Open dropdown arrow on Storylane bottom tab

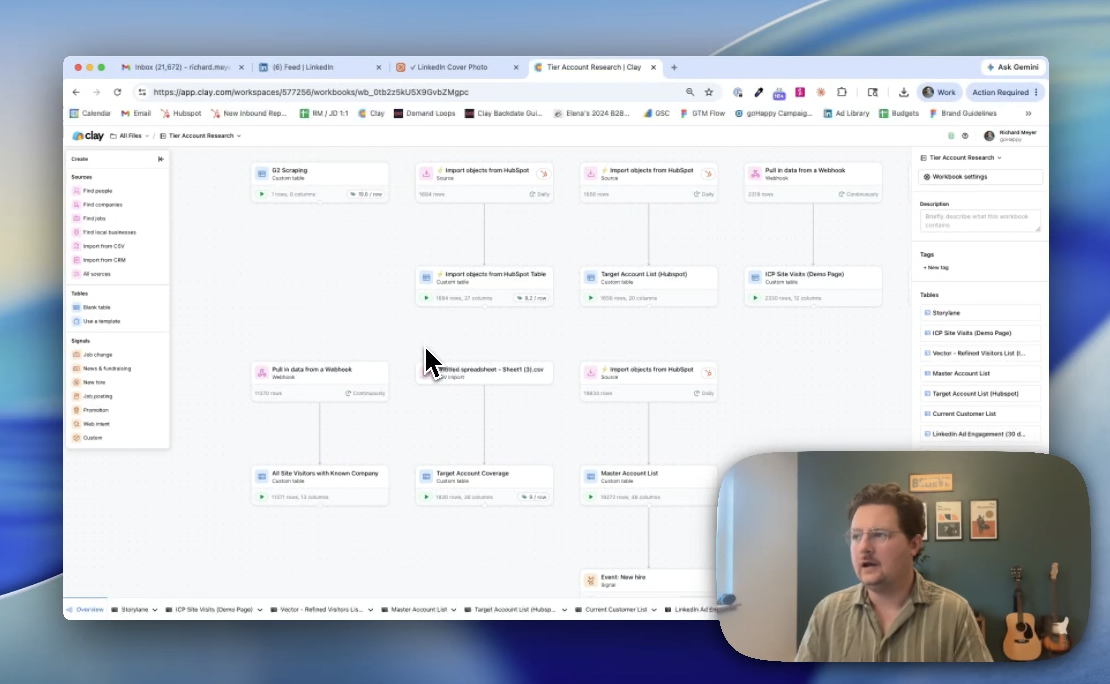click(154, 610)
